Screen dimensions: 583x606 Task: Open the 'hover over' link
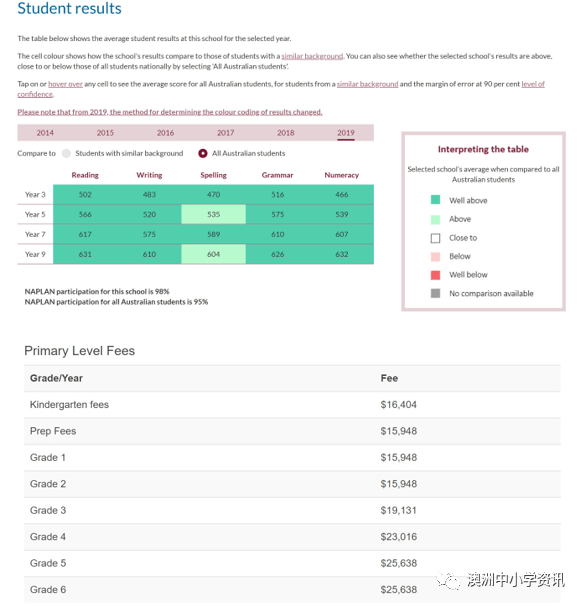tap(65, 84)
